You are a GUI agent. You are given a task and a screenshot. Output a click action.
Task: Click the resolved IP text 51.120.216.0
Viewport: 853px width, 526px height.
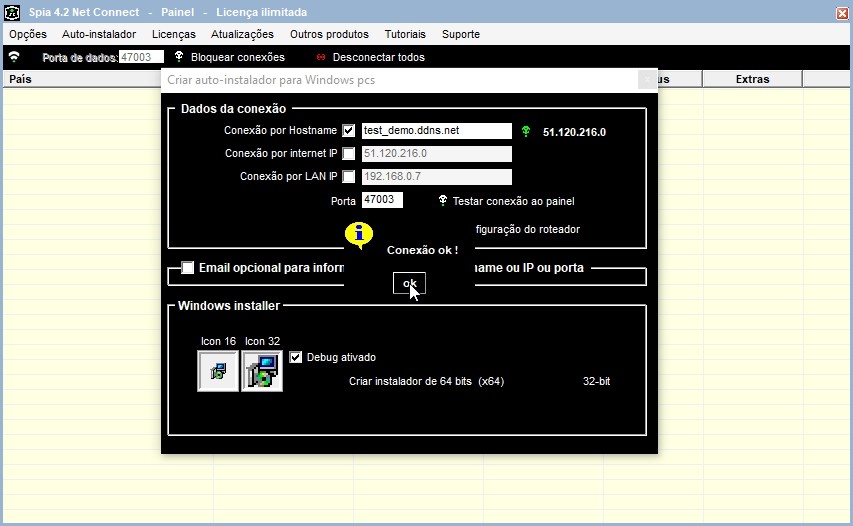coord(574,132)
